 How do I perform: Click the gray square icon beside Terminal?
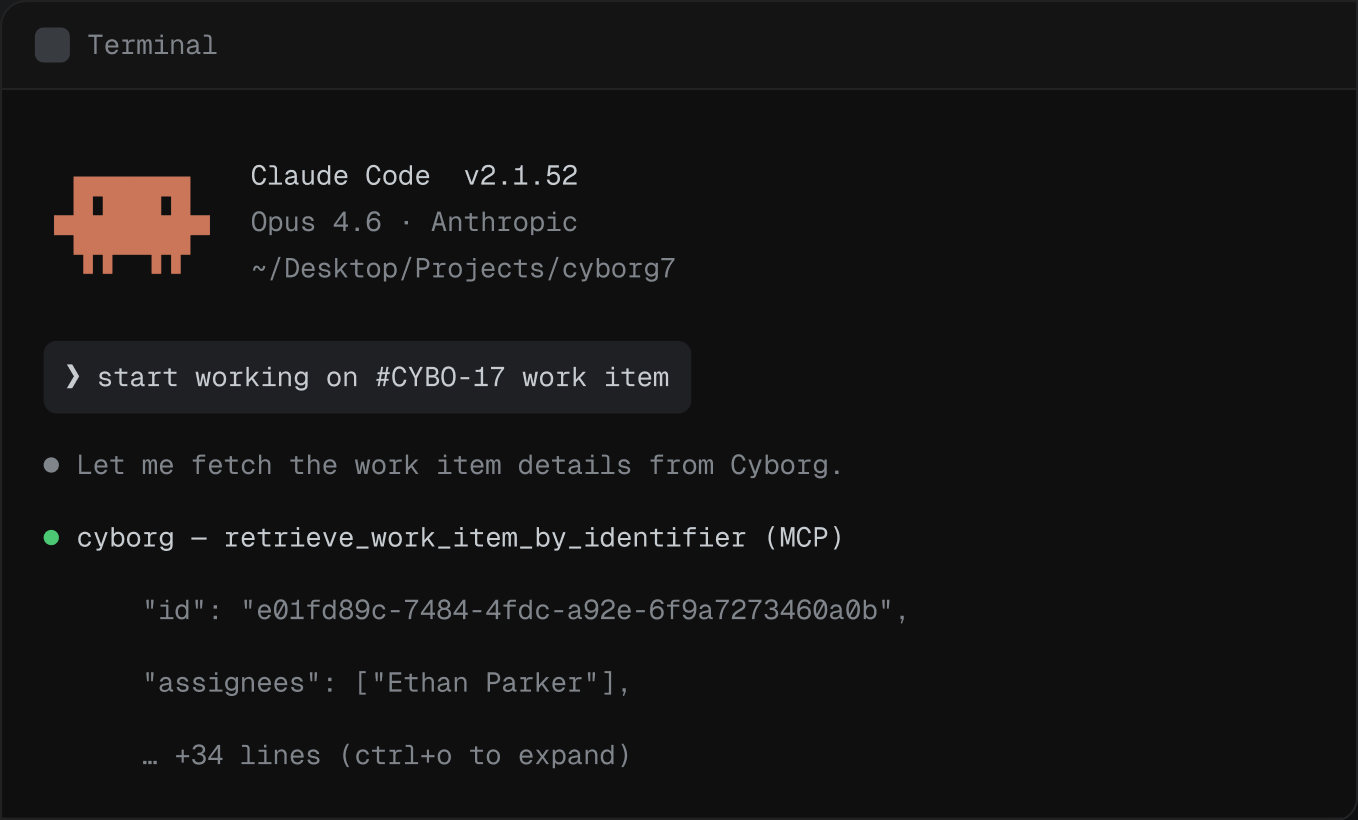coord(52,45)
